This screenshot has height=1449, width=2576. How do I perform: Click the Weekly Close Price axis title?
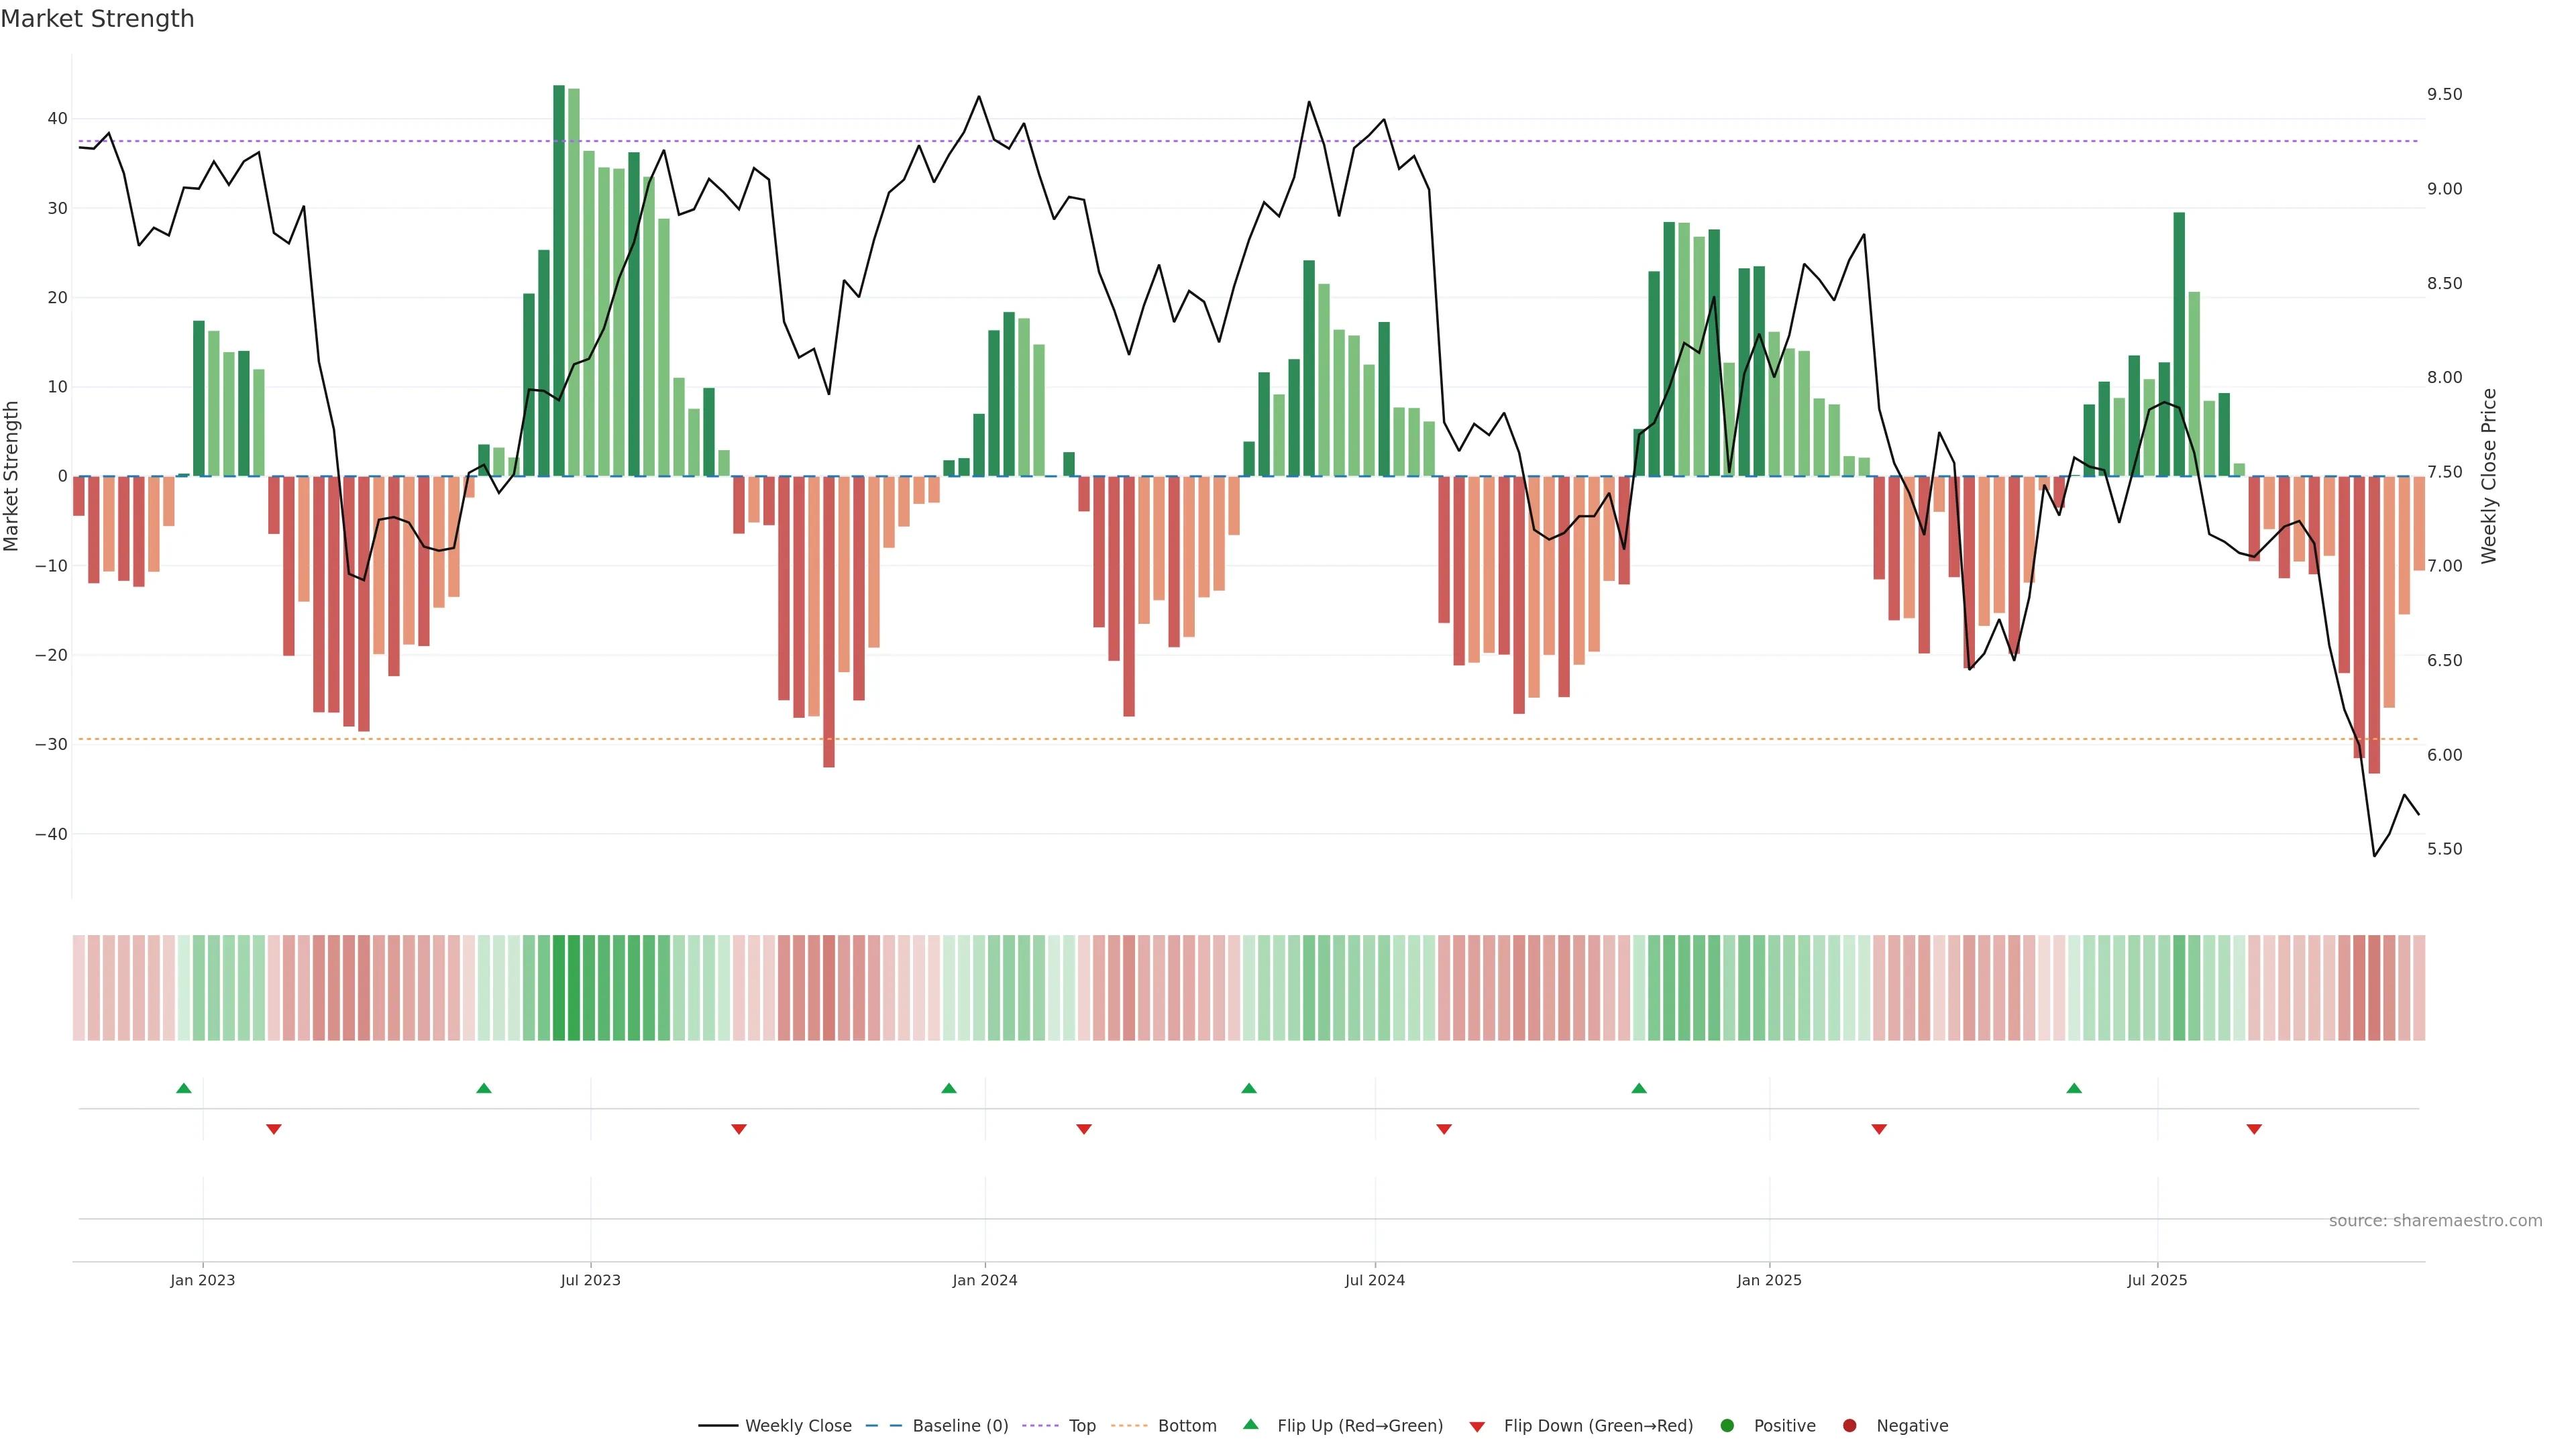pos(2489,476)
